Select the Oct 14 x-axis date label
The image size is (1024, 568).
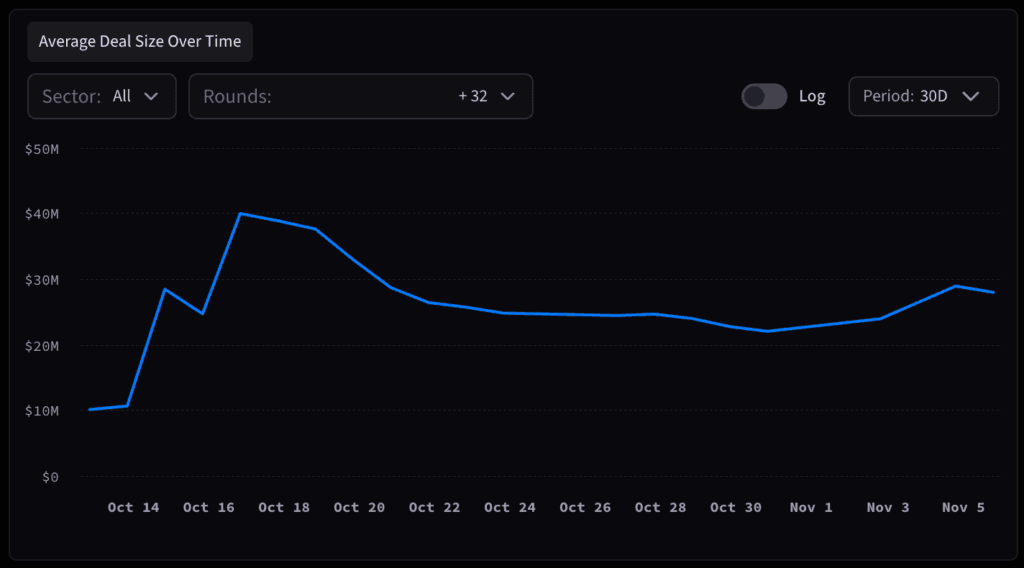pyautogui.click(x=133, y=507)
